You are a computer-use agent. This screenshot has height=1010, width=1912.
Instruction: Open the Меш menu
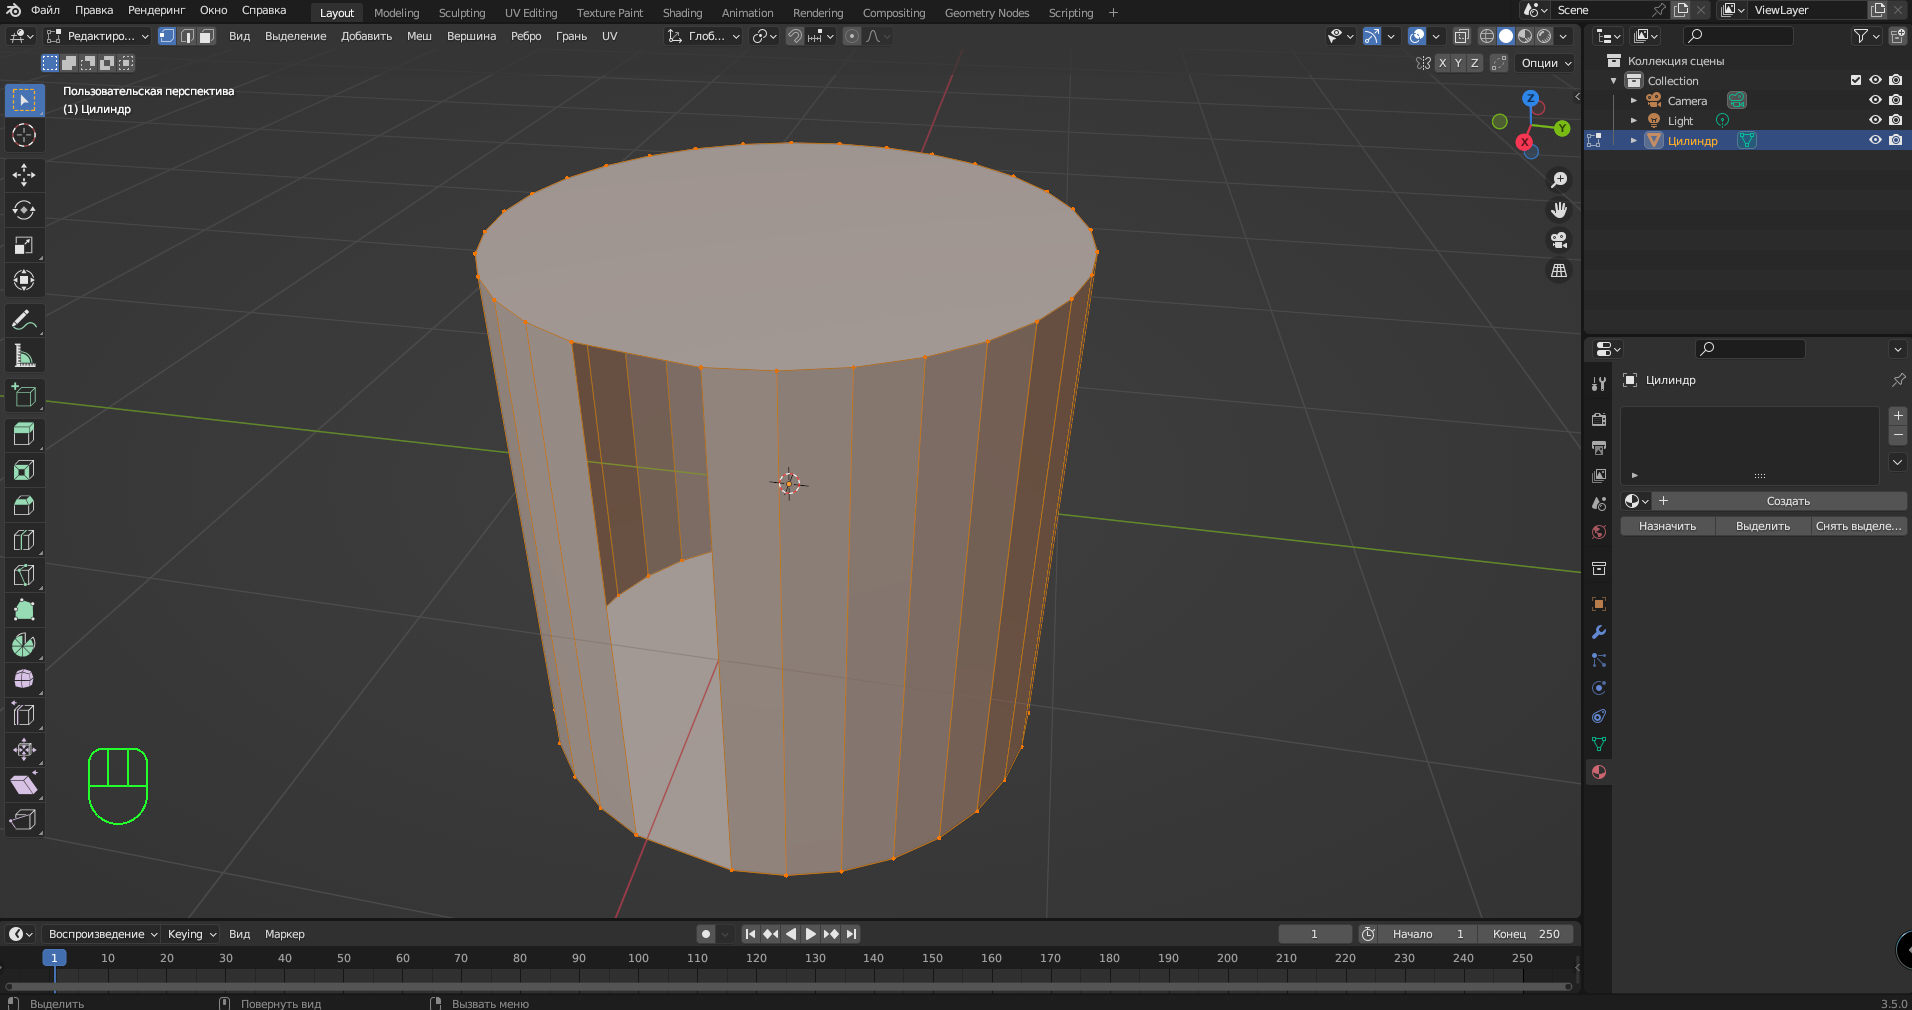pyautogui.click(x=419, y=36)
